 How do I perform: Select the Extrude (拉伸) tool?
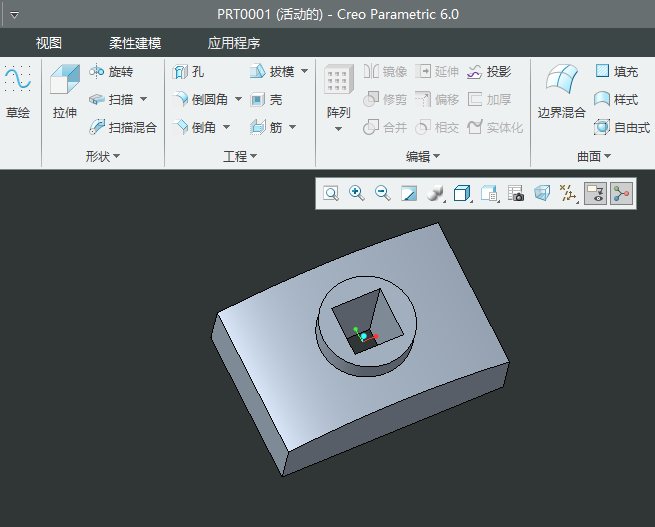point(65,91)
